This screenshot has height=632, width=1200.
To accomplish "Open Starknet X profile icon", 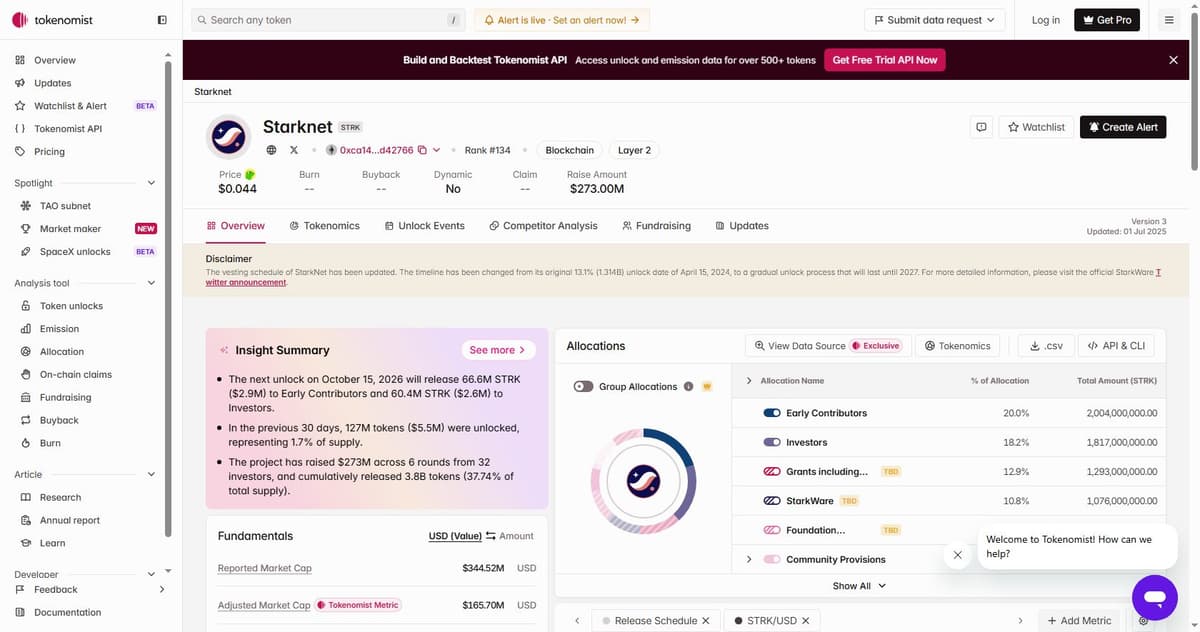I will (294, 150).
